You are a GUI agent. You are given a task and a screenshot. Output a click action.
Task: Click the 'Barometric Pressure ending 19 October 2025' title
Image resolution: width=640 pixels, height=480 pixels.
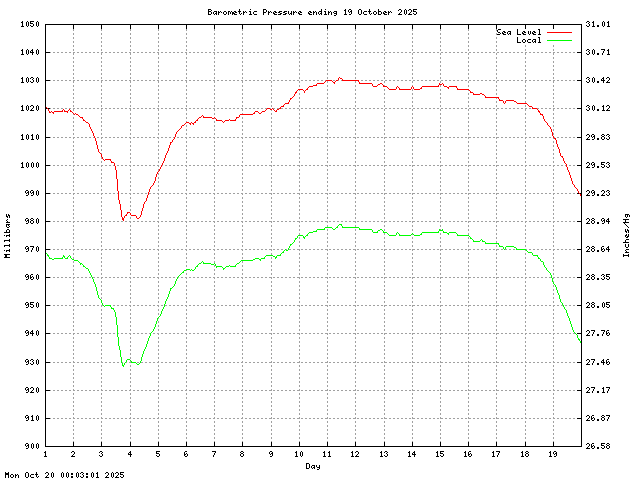pyautogui.click(x=313, y=12)
